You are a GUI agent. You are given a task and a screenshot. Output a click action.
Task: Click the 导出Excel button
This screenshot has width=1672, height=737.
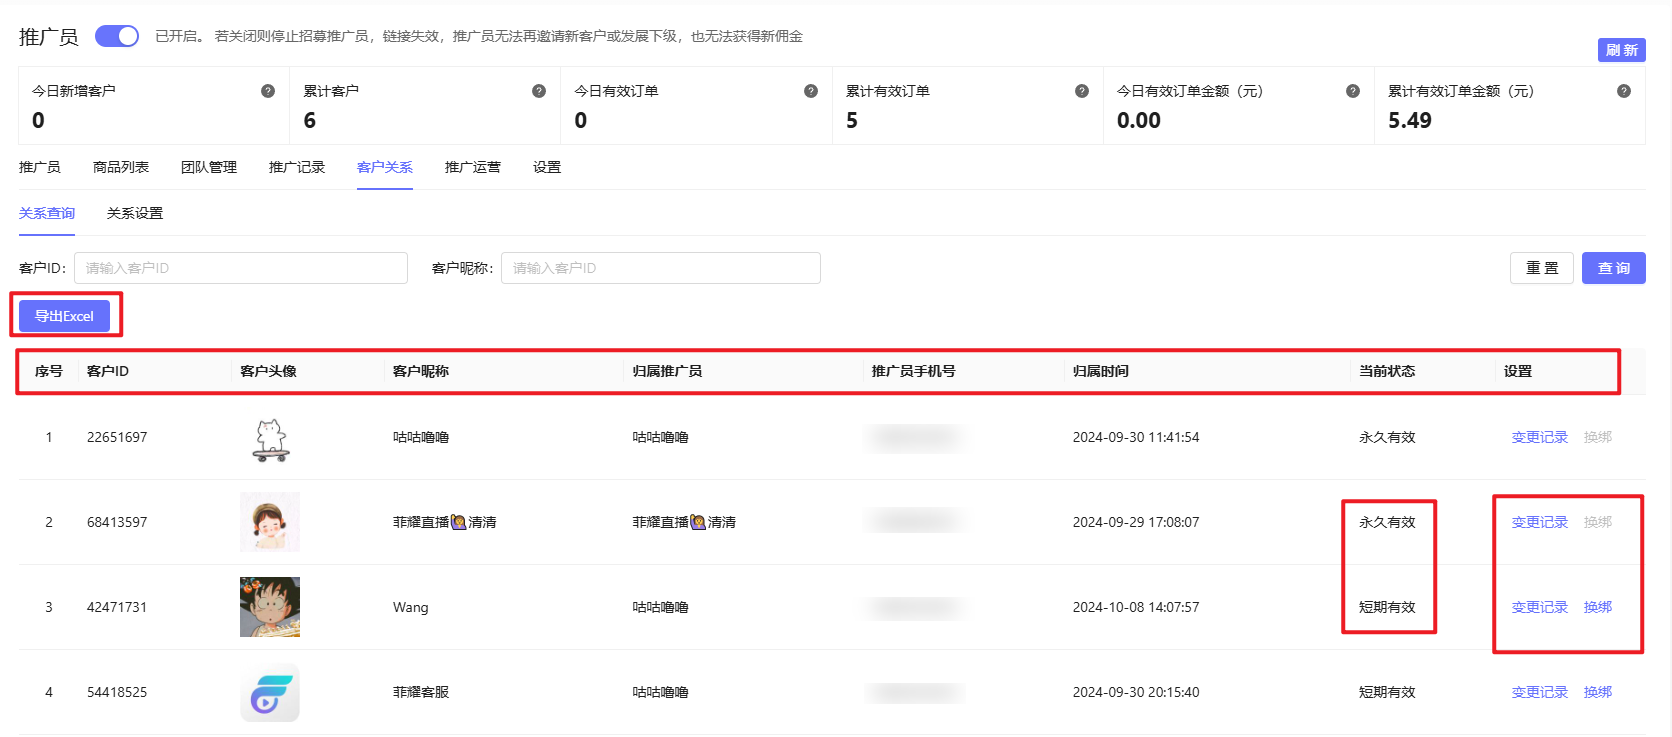(64, 316)
